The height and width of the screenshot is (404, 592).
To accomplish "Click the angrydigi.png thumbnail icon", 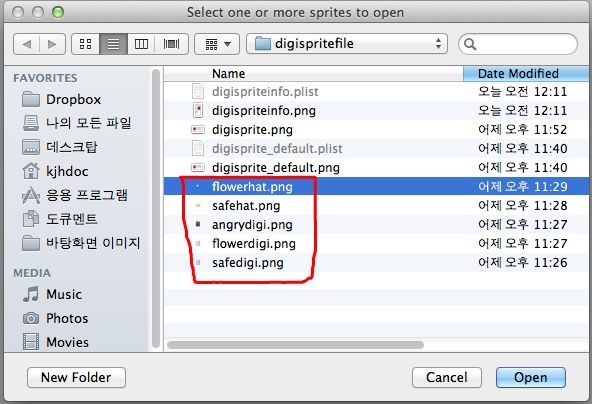I will [x=198, y=224].
